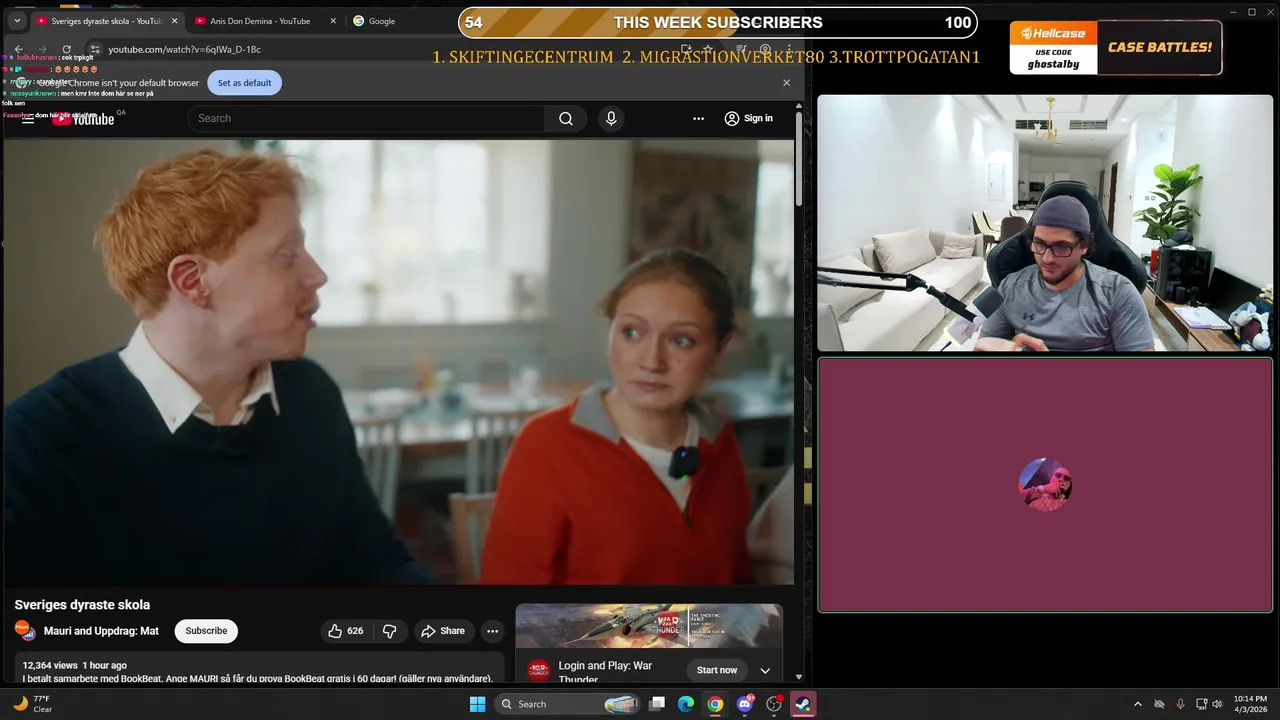This screenshot has width=1280, height=720.
Task: Close the Sveriges dyraste skola tab
Action: [173, 21]
